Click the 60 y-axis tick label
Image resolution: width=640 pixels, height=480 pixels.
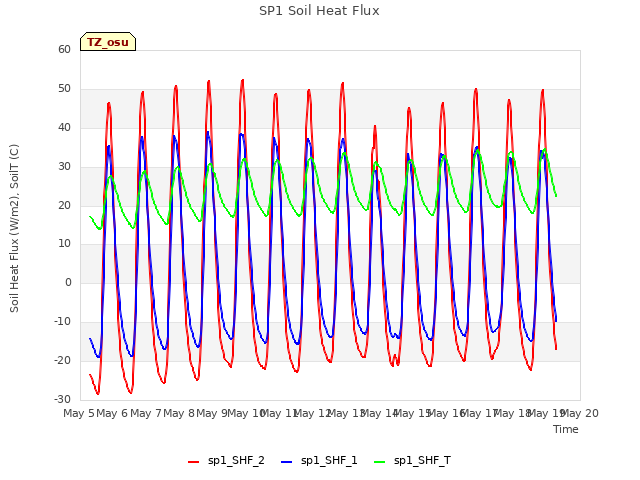click(x=64, y=49)
